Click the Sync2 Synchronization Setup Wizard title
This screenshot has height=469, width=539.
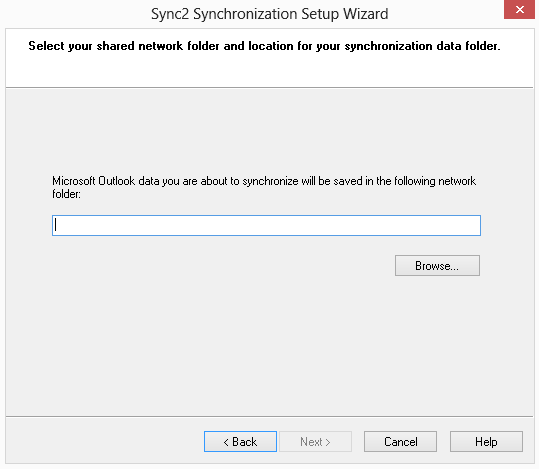pyautogui.click(x=270, y=14)
